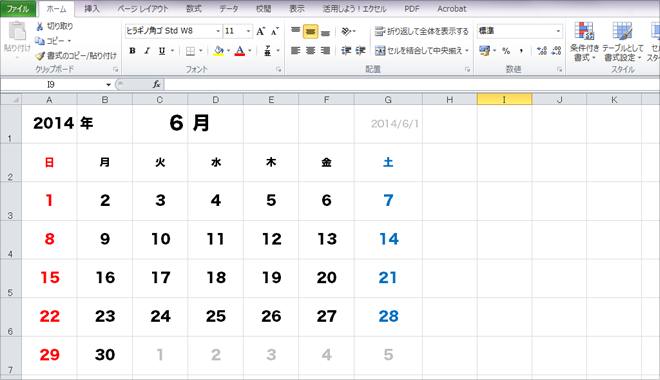Open the fill color dropdown arrow
660x380 pixels.
click(x=229, y=51)
